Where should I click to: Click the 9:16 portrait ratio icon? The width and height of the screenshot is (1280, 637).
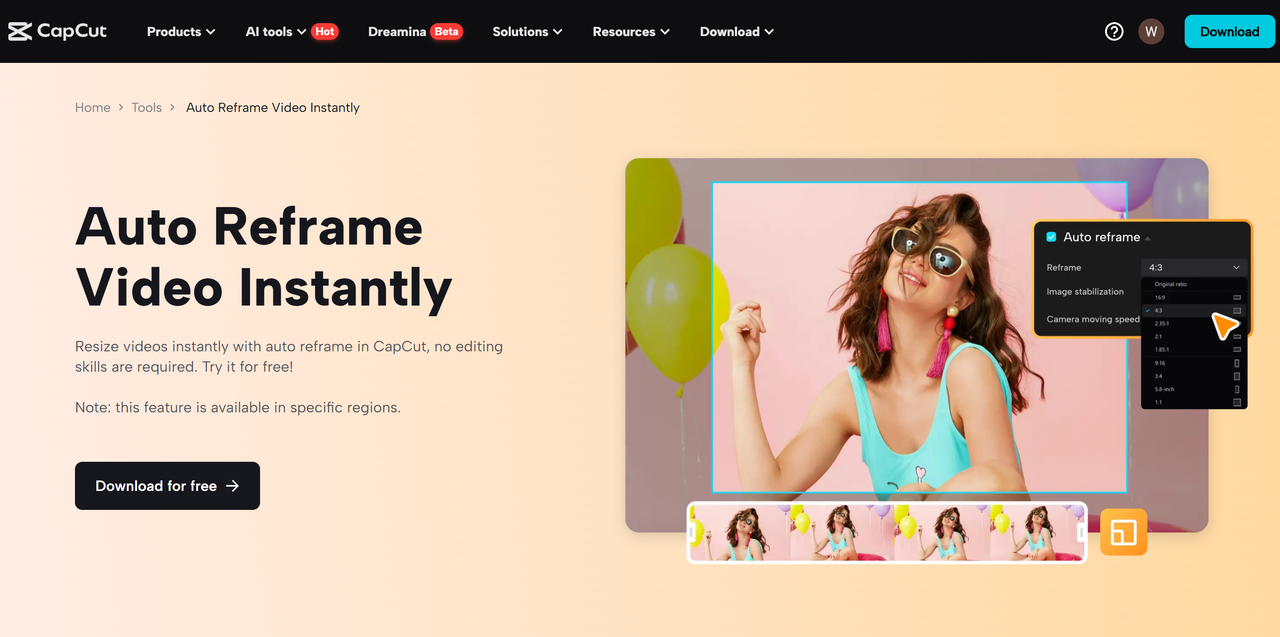pos(1237,363)
